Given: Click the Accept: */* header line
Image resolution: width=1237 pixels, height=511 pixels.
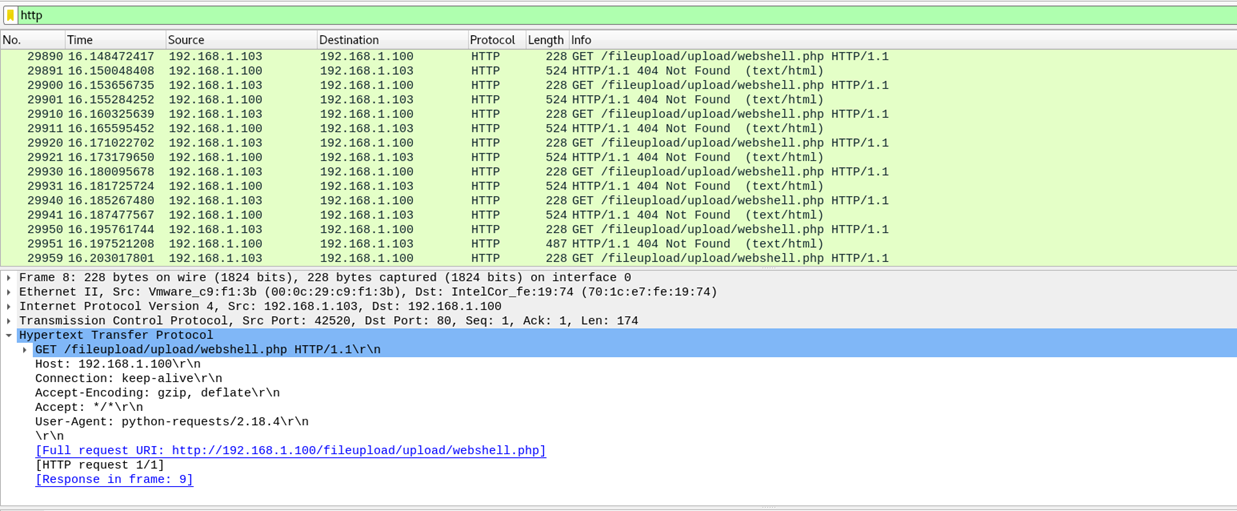Looking at the screenshot, I should 89,408.
